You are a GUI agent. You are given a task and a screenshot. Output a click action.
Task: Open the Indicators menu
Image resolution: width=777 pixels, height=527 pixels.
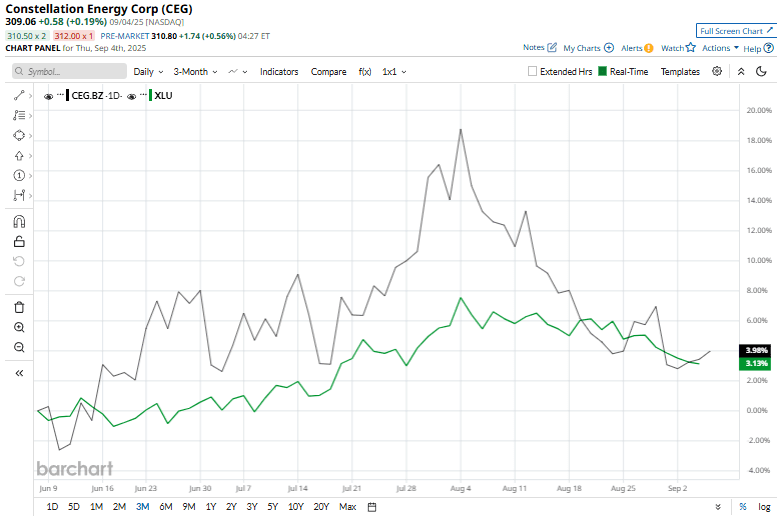(279, 72)
